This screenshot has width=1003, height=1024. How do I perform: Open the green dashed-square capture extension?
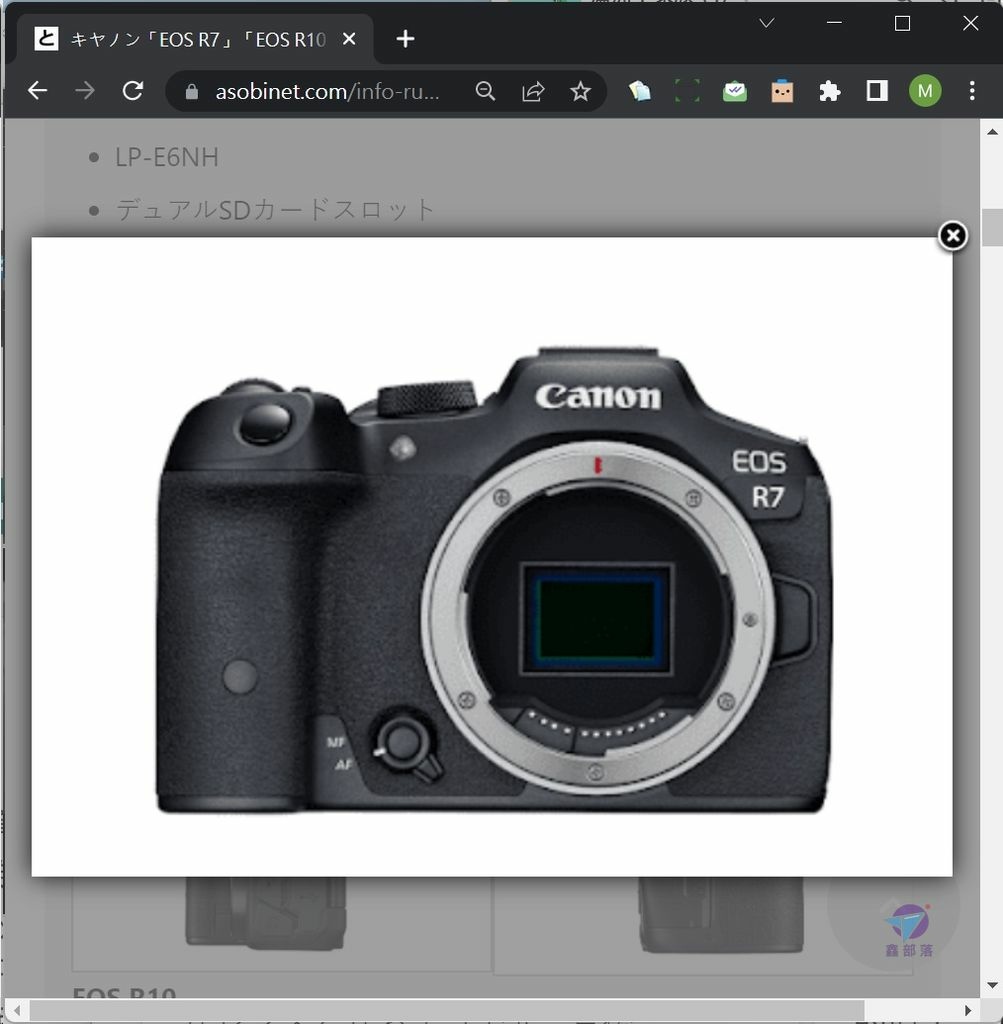pyautogui.click(x=687, y=91)
